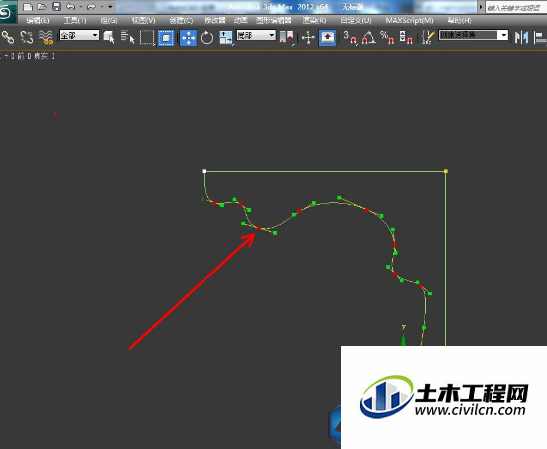Screen dimensions: 547x449
Task: Click the Undo arrow icon
Action: pyautogui.click(x=71, y=7)
